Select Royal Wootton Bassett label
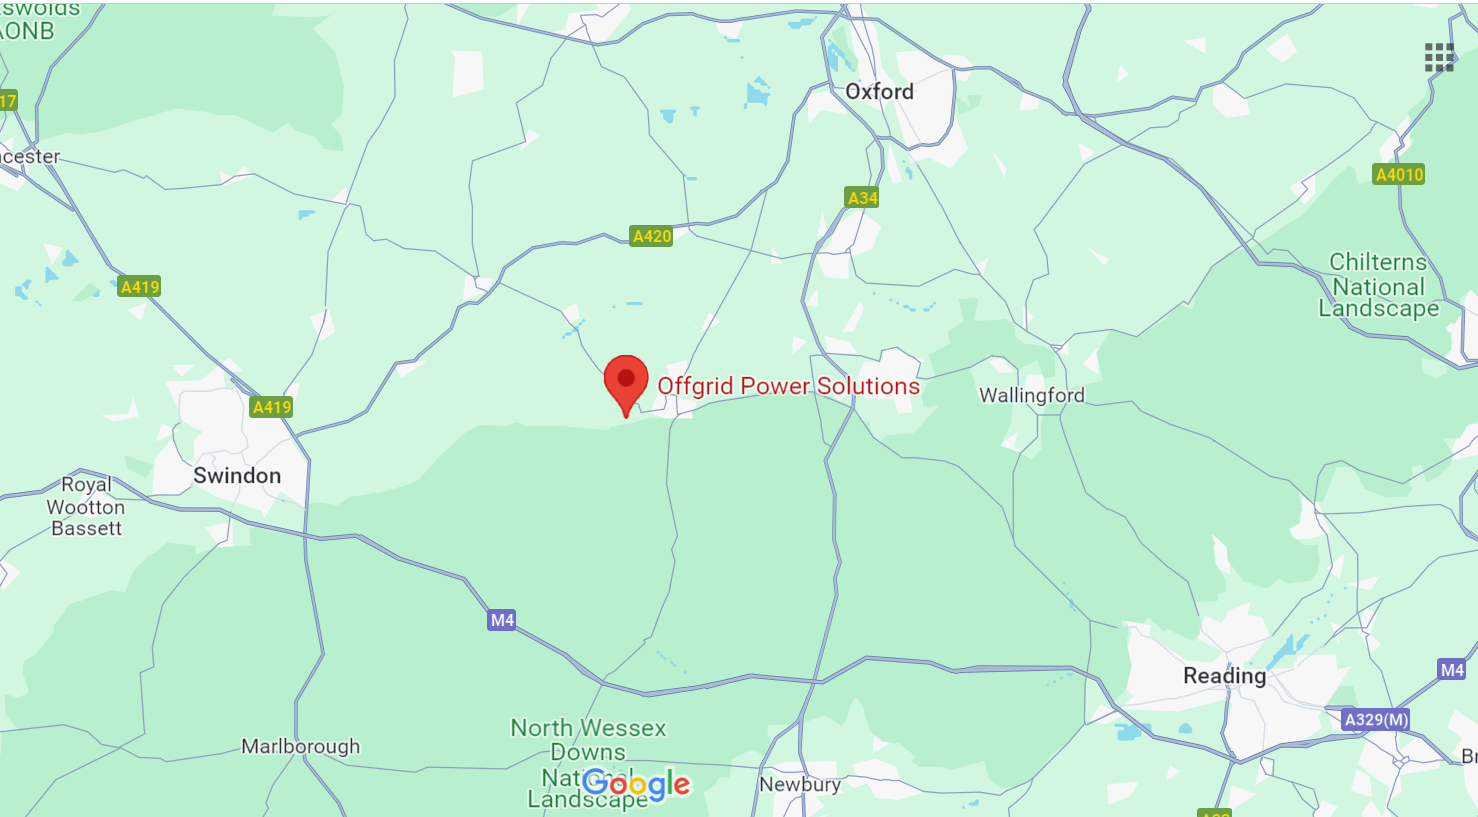The height and width of the screenshot is (817, 1478). click(x=86, y=506)
